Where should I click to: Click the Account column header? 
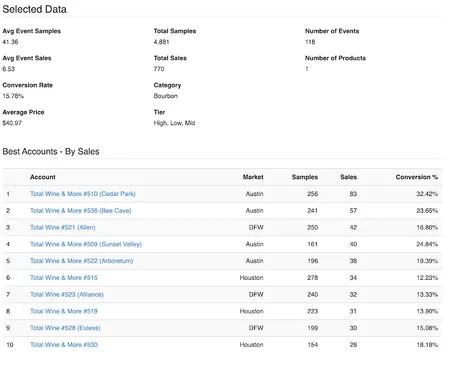(43, 177)
